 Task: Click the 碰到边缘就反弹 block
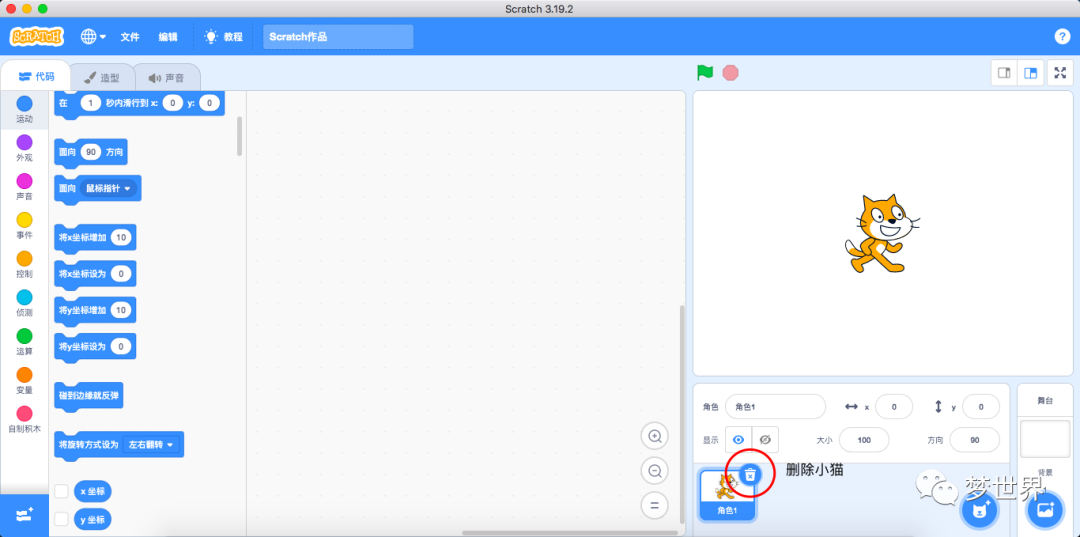(x=89, y=396)
